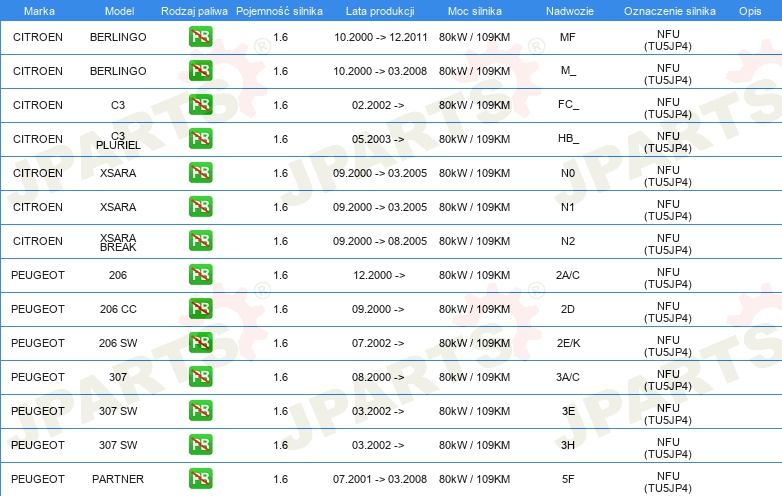Click fuel icon of 307 SW with 3H body

[200, 445]
